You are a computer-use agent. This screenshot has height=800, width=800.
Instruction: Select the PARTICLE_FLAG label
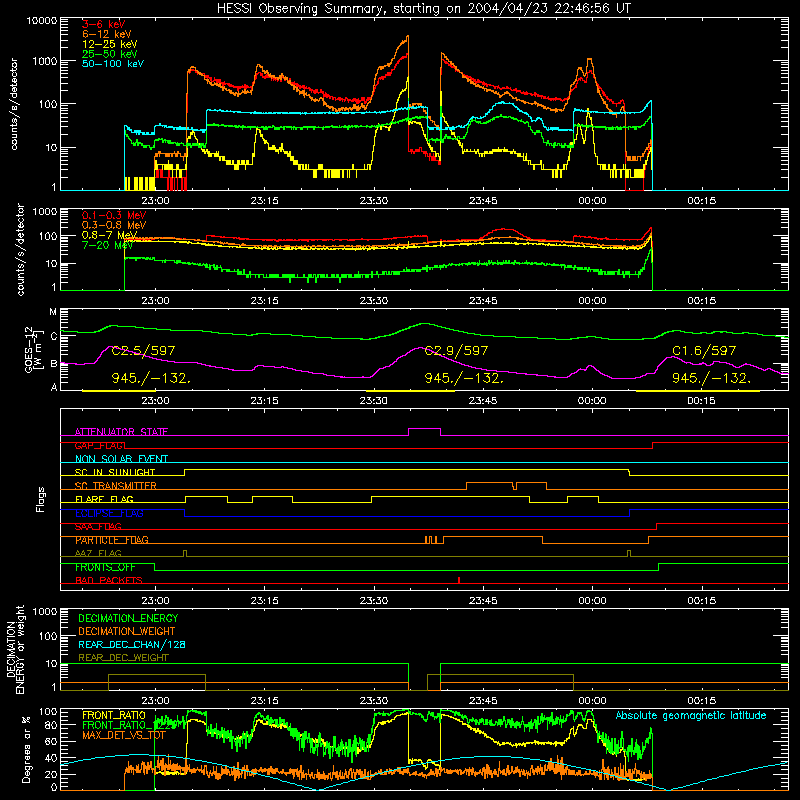pyautogui.click(x=112, y=540)
